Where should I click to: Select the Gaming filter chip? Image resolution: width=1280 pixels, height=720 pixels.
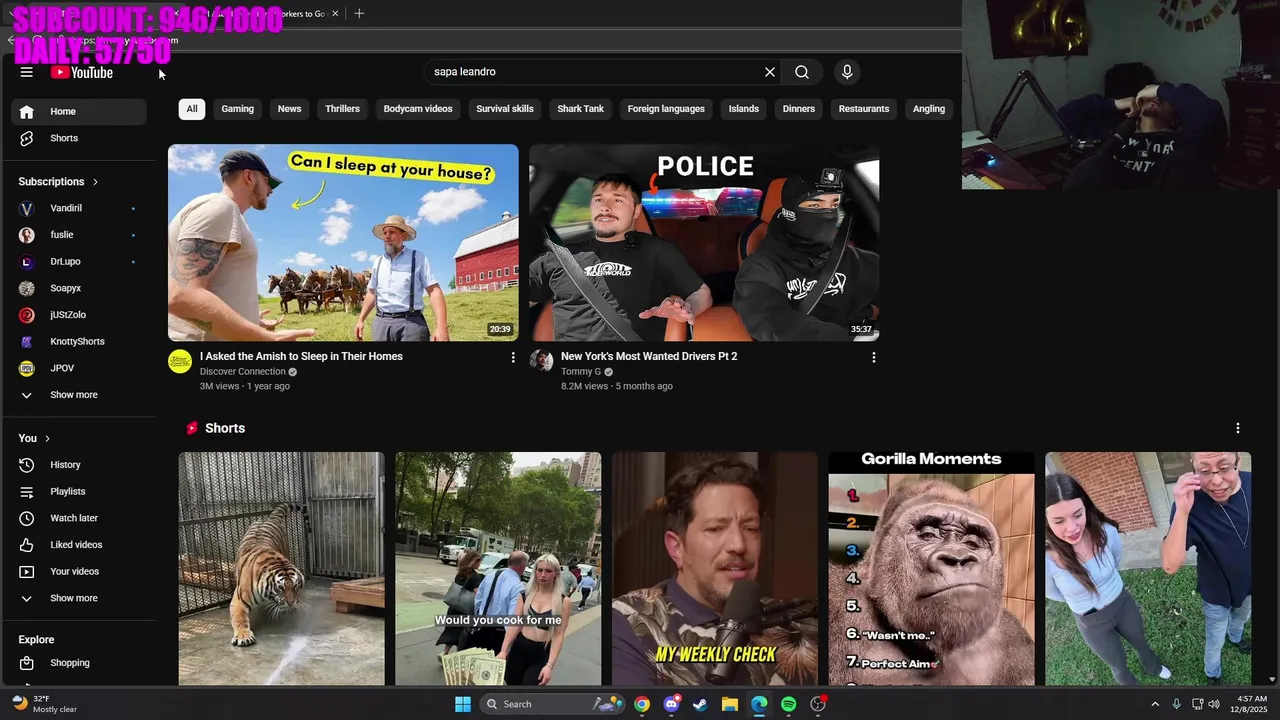(237, 109)
